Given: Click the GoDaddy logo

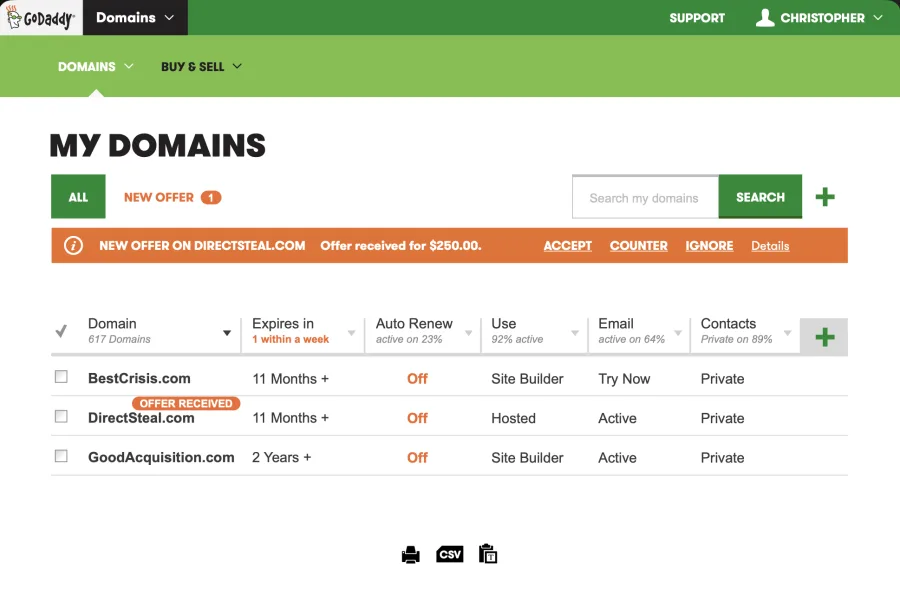Looking at the screenshot, I should [x=40, y=17].
